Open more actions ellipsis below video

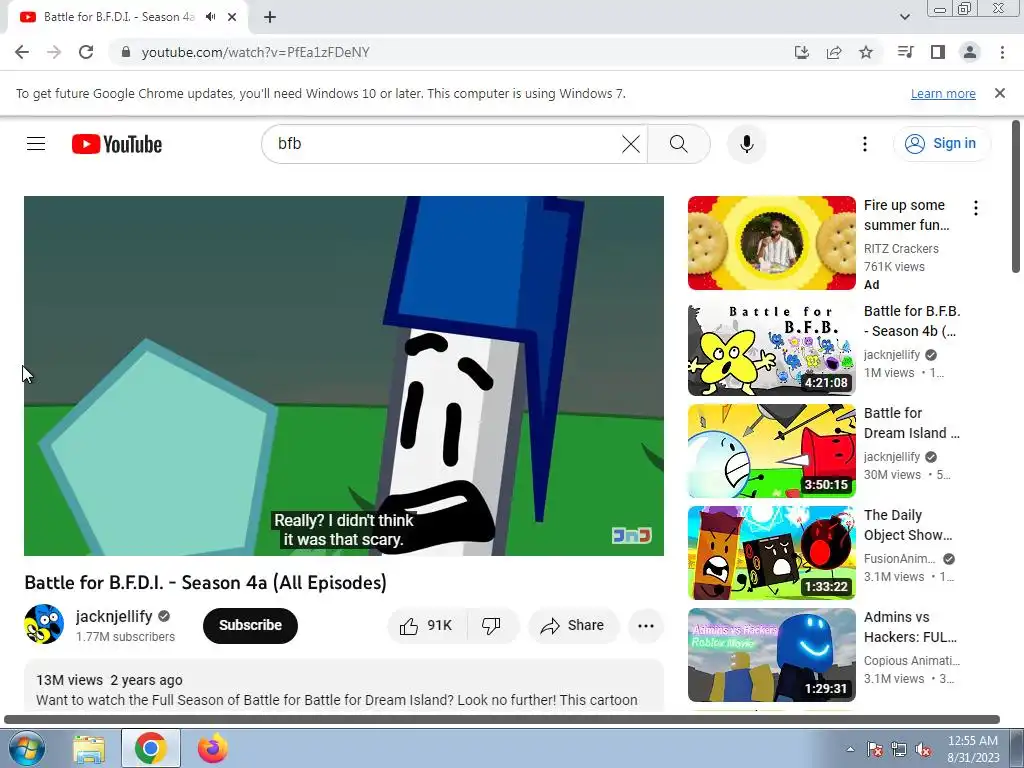point(646,626)
